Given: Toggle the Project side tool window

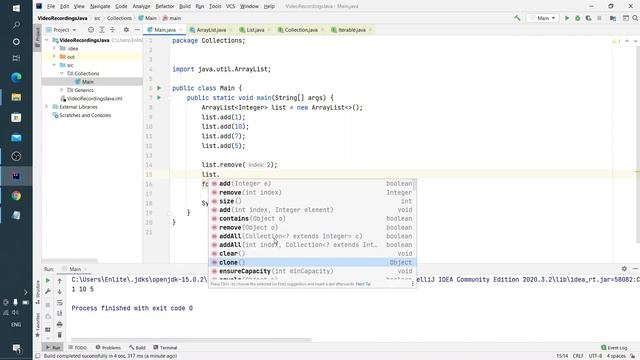Looking at the screenshot, I should pos(38,39).
